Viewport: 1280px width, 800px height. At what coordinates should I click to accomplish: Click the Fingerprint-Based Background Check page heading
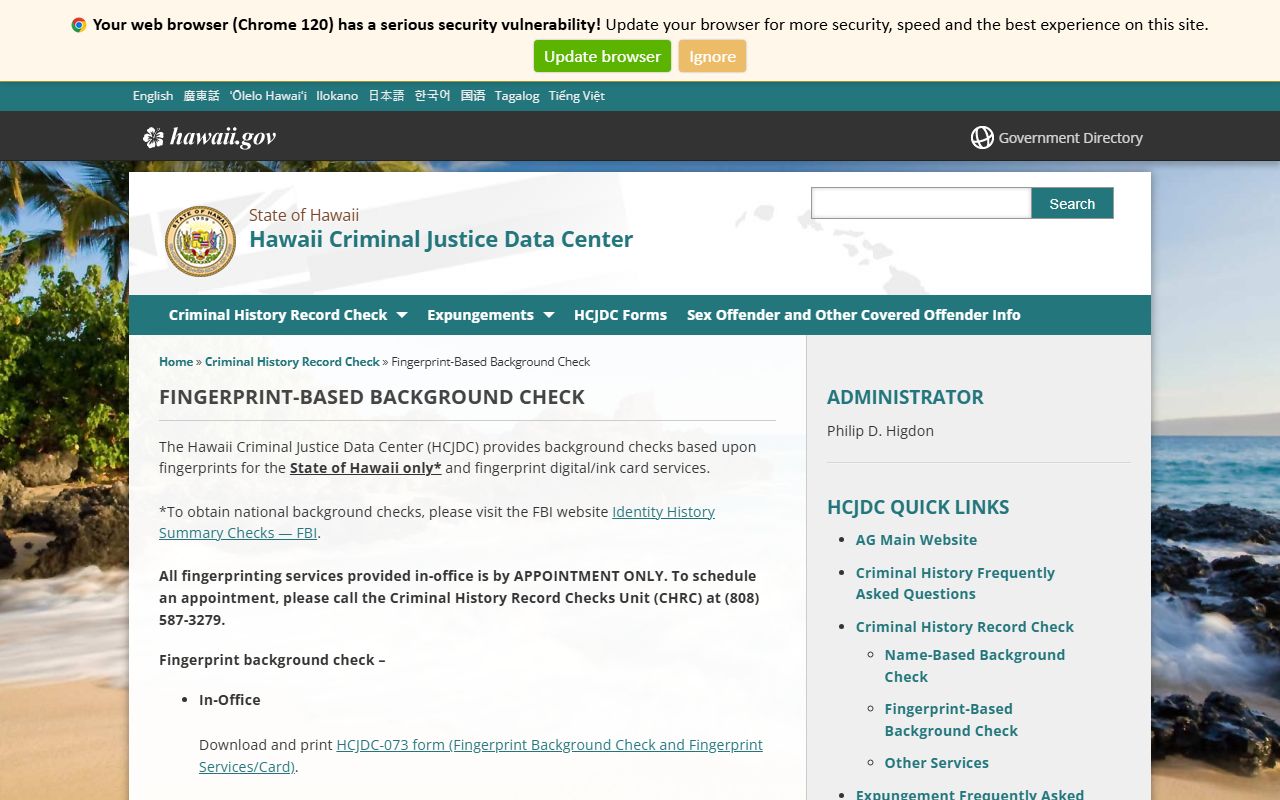point(372,397)
